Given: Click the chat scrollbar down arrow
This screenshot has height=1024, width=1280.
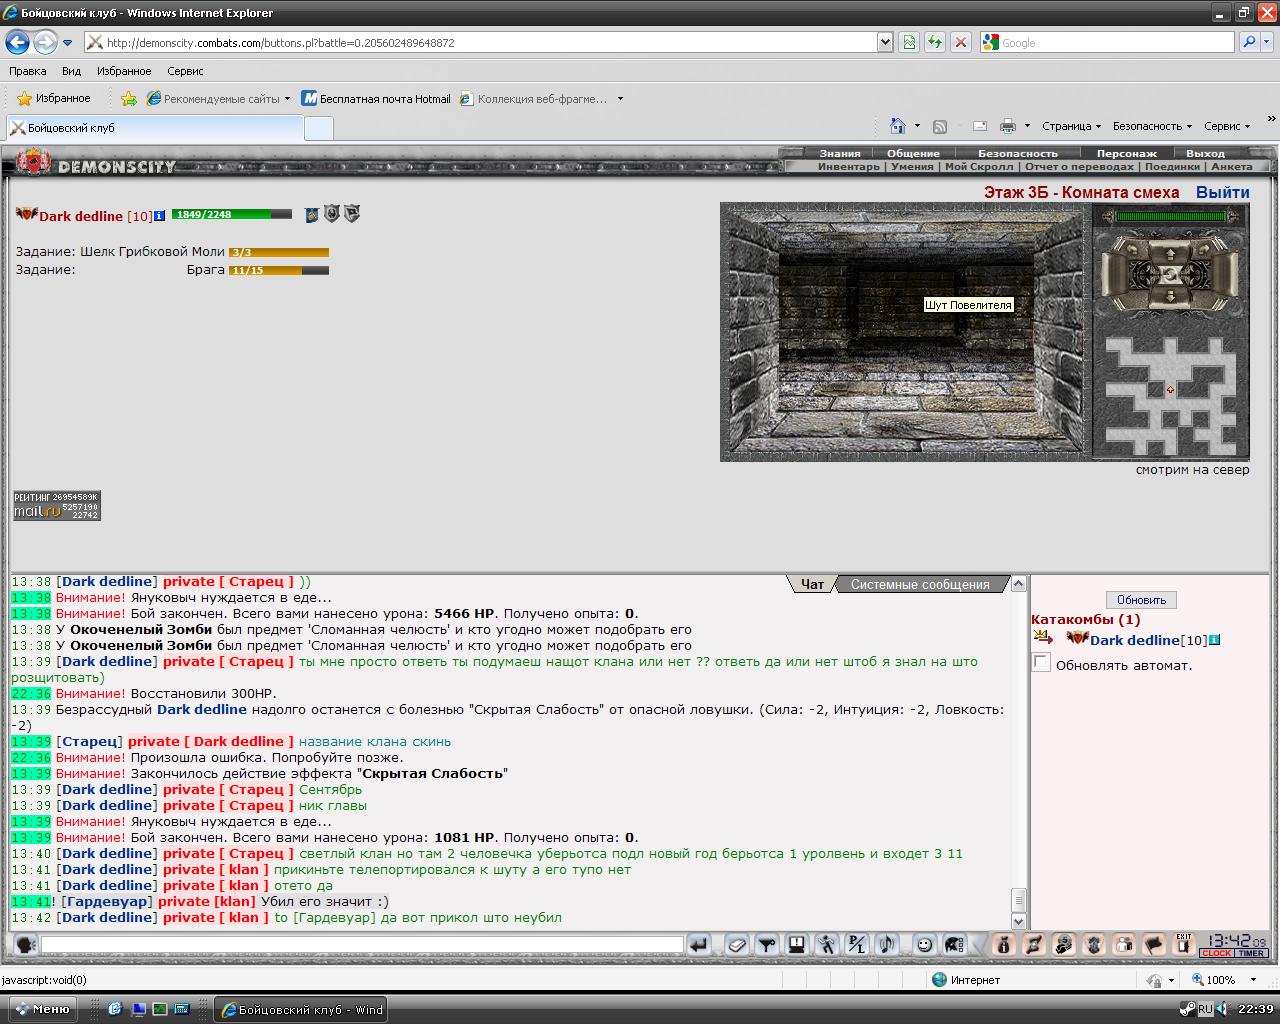Looking at the screenshot, I should pos(1019,921).
